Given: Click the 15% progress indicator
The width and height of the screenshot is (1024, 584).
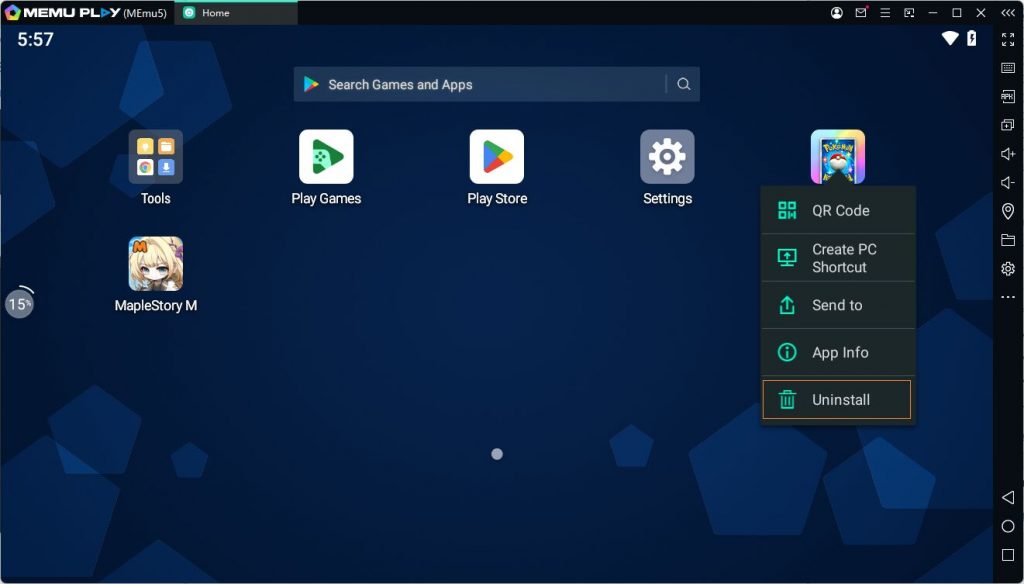Looking at the screenshot, I should [20, 303].
